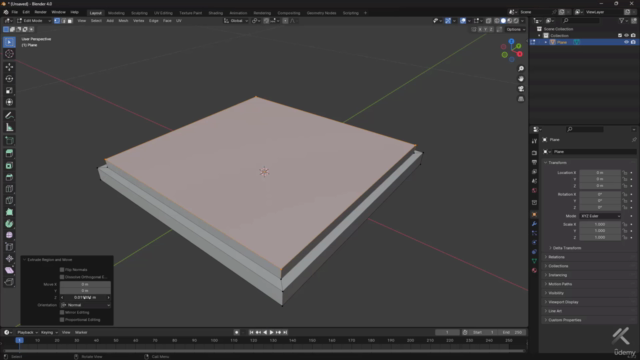Viewport: 640px width, 360px height.
Task: Select the Bevel tool
Action: [9, 178]
